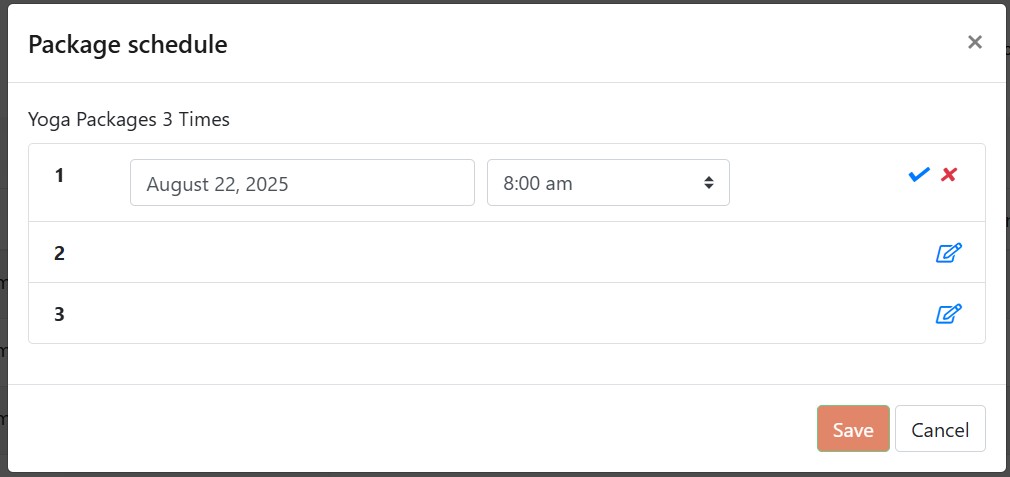1010x477 pixels.
Task: Click the Package schedule title text
Action: point(128,44)
